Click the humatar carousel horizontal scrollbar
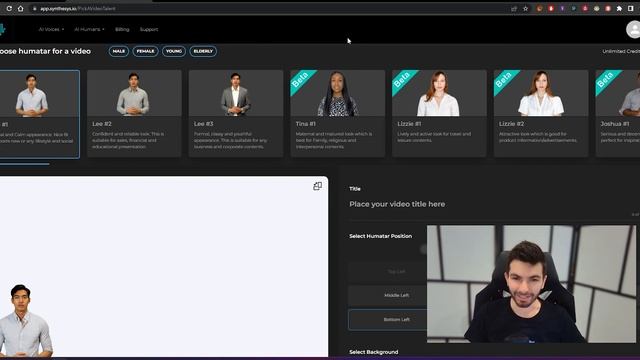Image resolution: width=640 pixels, height=360 pixels. (24, 164)
